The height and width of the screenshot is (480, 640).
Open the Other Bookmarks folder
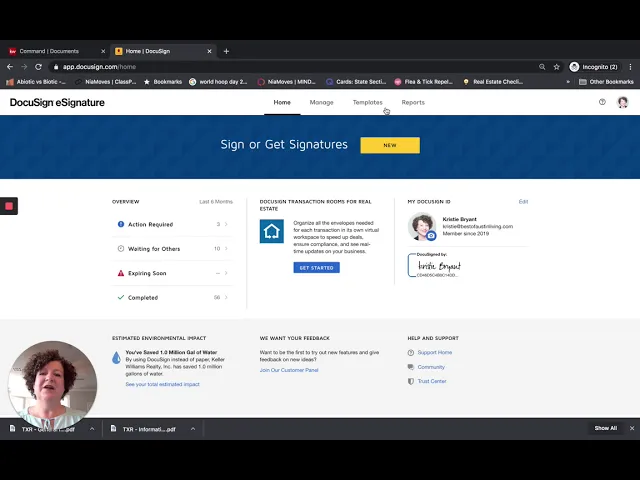(606, 82)
